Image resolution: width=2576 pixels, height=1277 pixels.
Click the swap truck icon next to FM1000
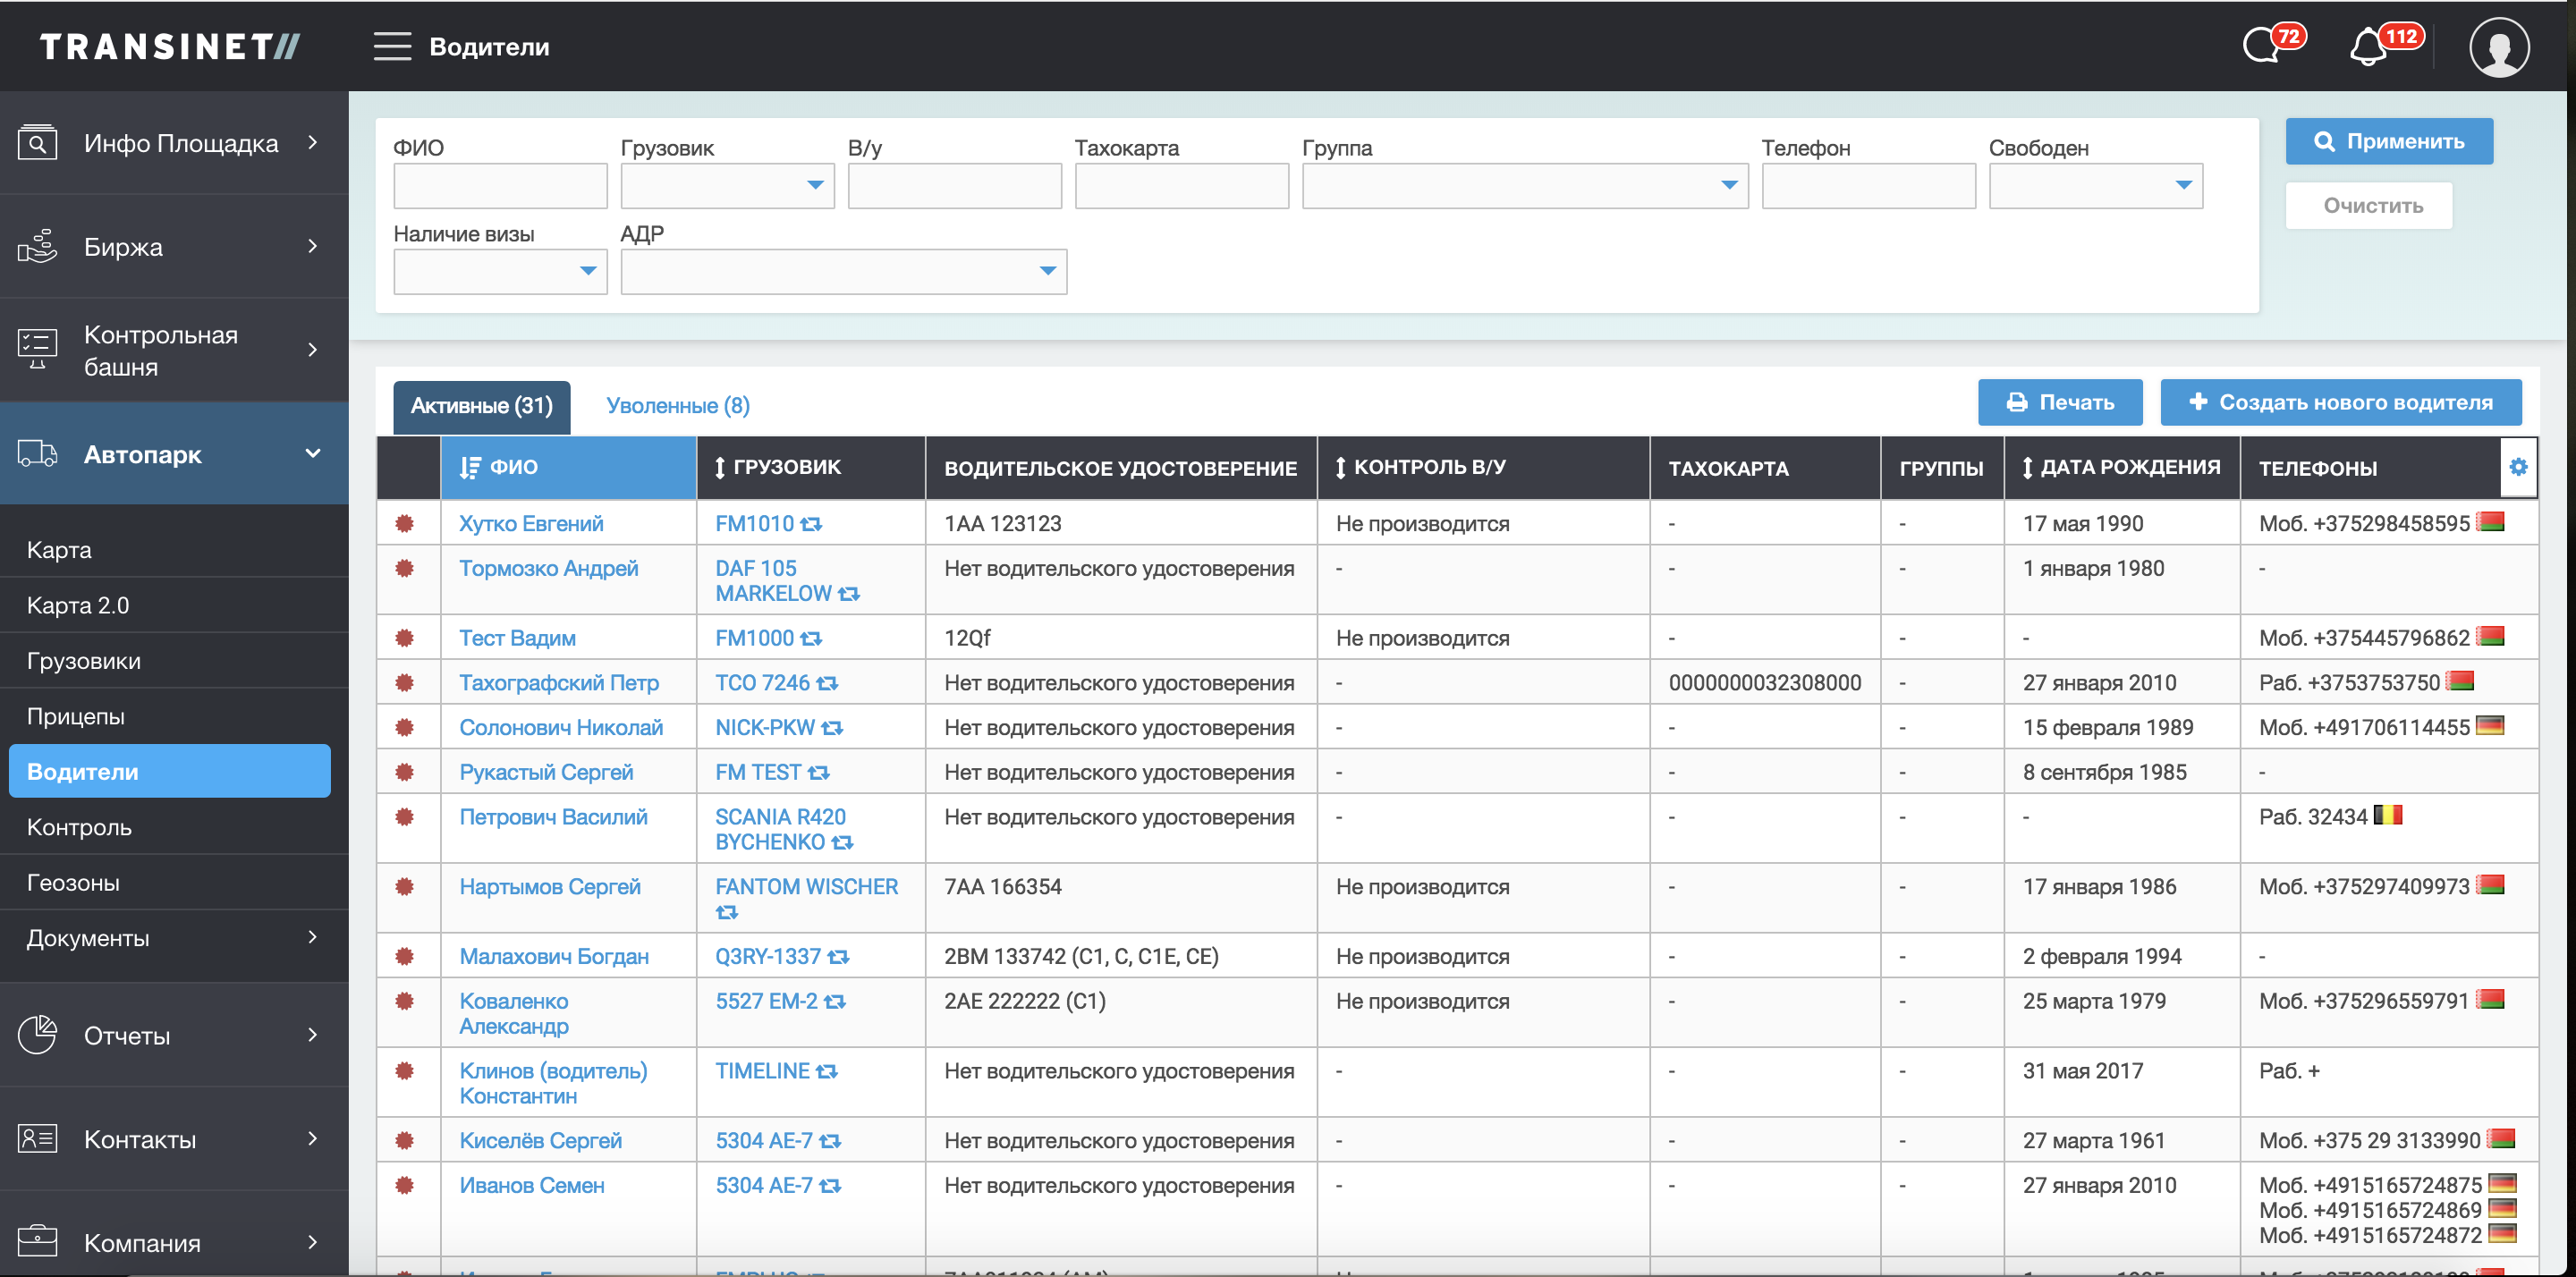point(811,638)
